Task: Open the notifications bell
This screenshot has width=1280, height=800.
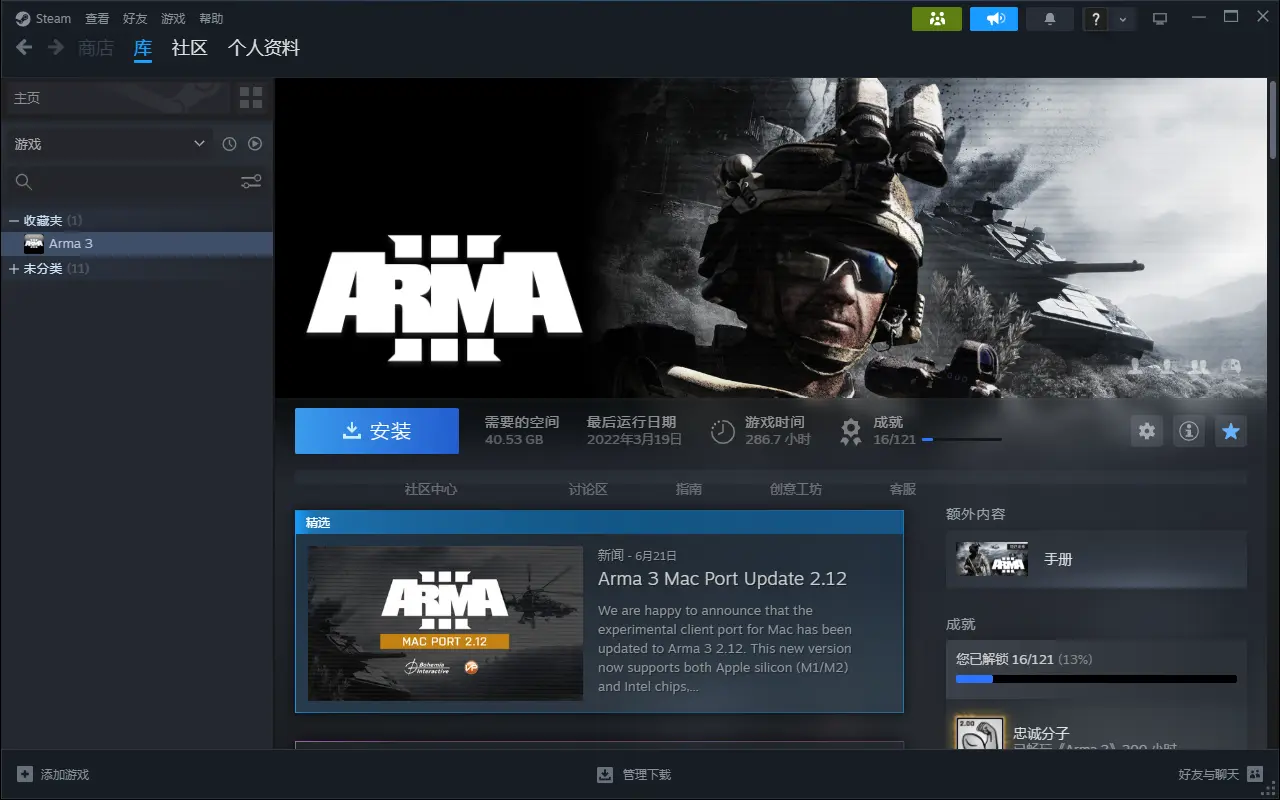Action: [x=1050, y=19]
